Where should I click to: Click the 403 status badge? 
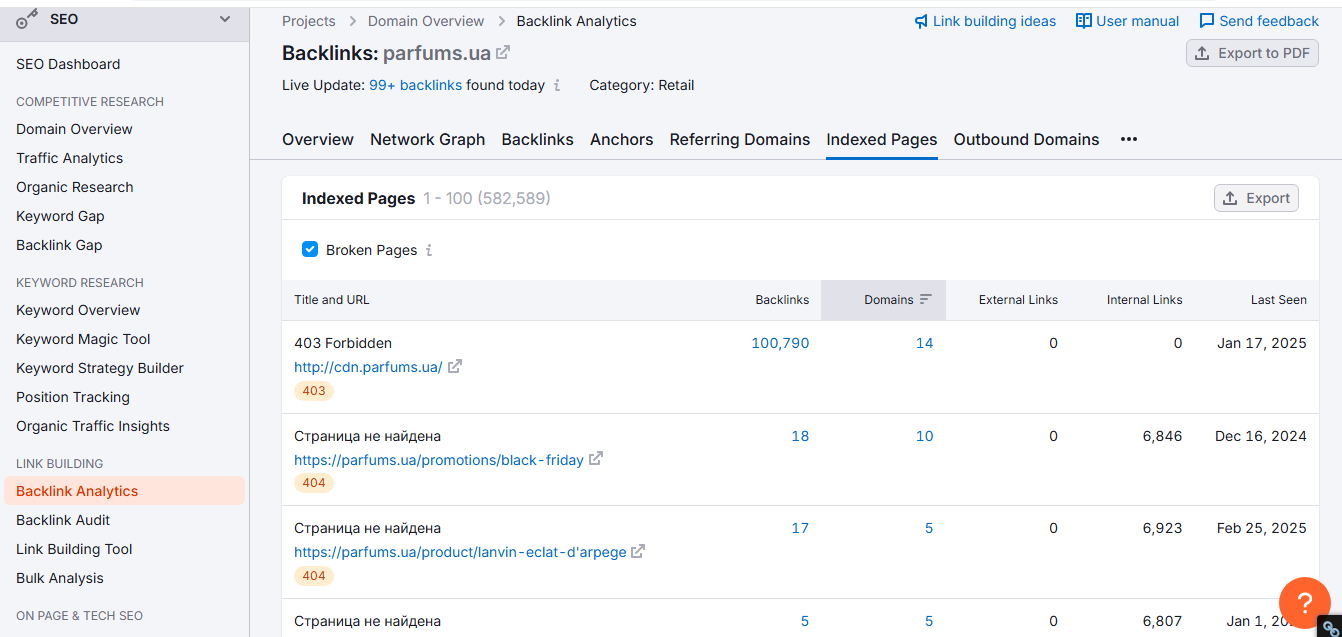pyautogui.click(x=314, y=391)
